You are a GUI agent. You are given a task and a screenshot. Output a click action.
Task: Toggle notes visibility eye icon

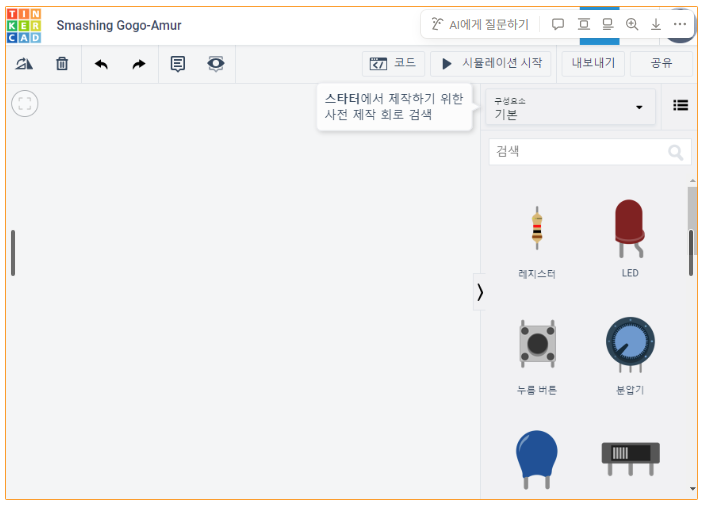coord(216,64)
